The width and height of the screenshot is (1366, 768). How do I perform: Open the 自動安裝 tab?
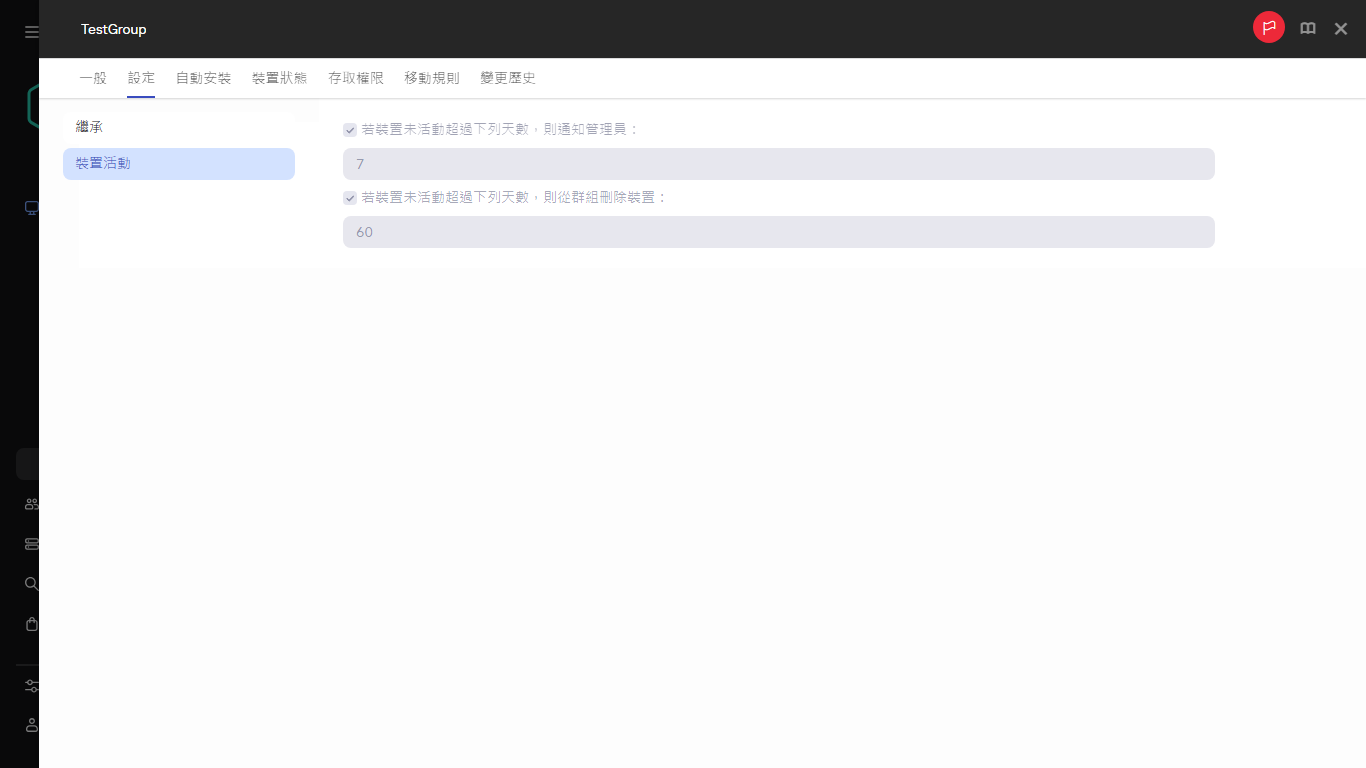[x=203, y=77]
